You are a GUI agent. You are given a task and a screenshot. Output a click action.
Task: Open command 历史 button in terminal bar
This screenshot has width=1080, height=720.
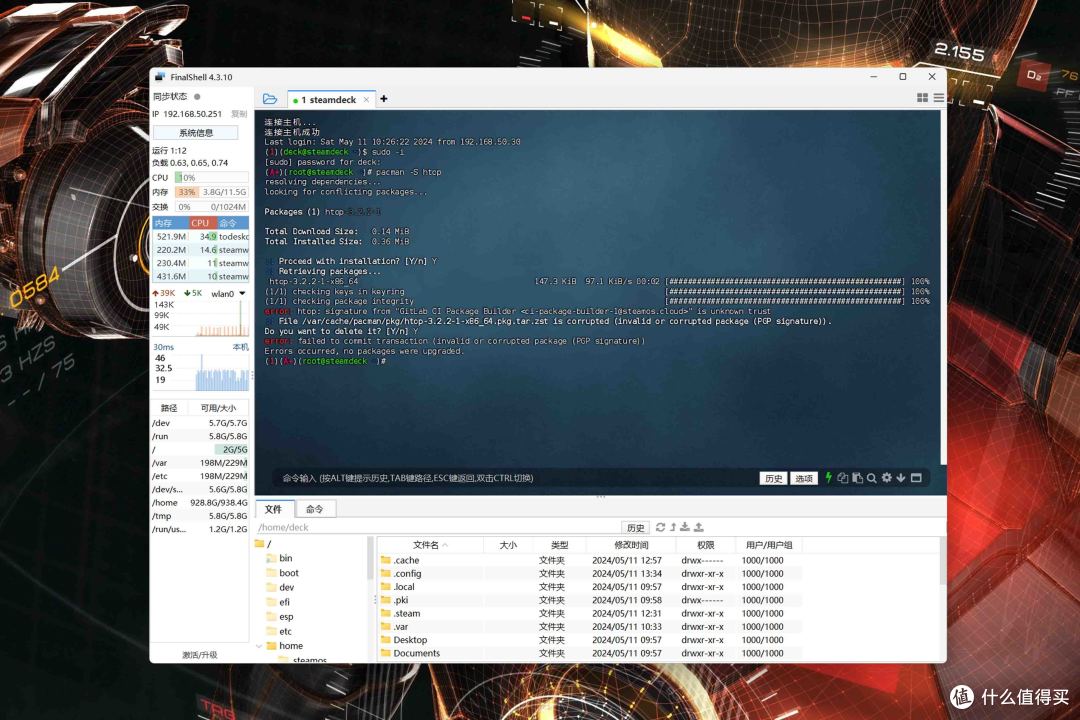point(773,478)
